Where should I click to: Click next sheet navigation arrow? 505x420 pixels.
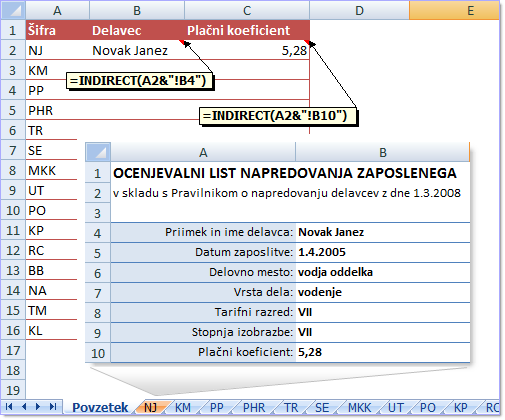[x=38, y=407]
